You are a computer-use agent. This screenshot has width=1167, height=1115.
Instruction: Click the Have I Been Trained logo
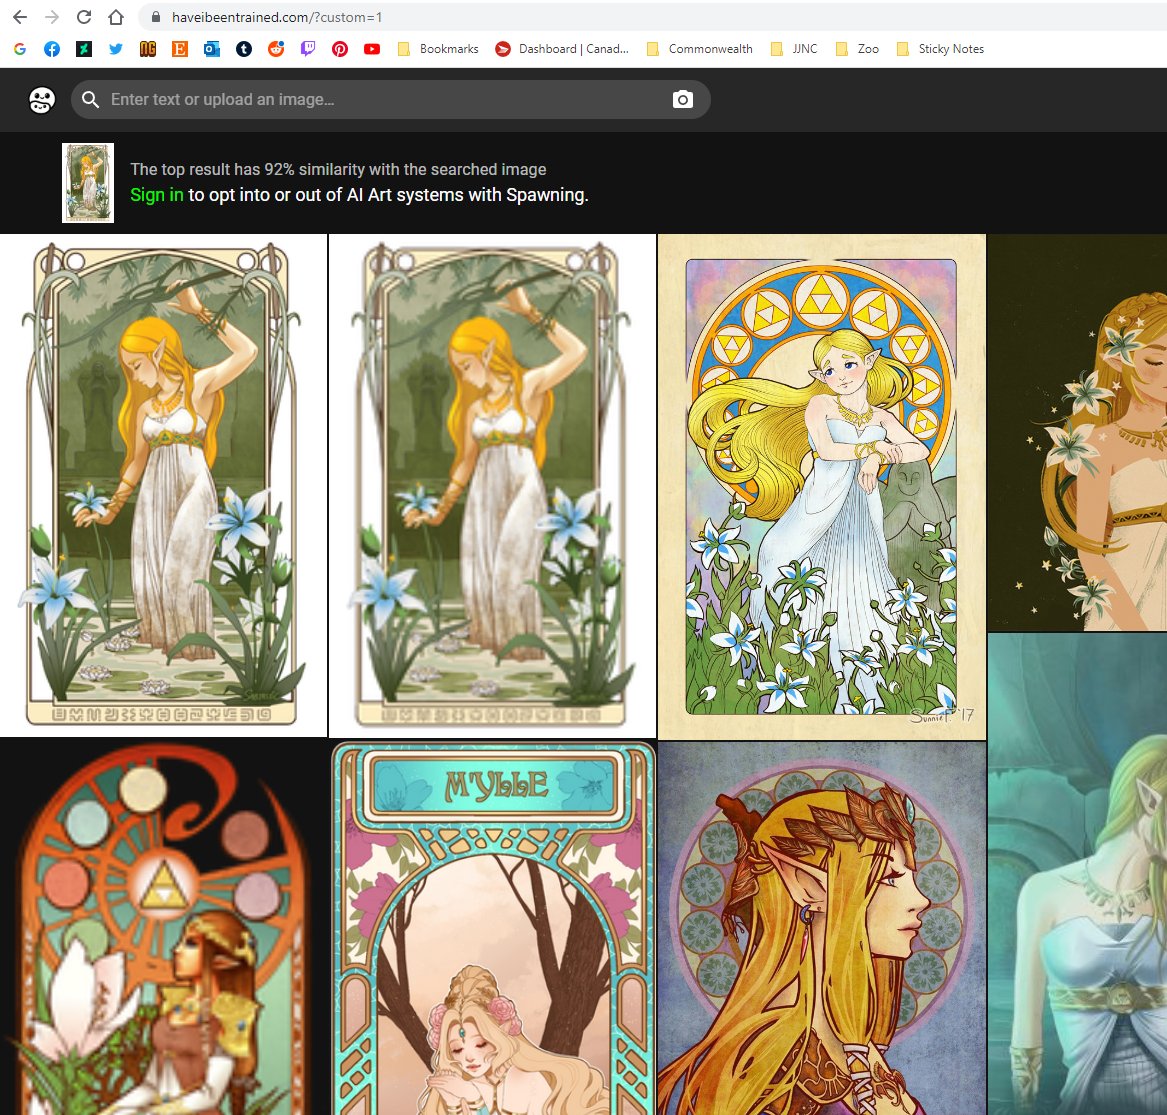42,100
